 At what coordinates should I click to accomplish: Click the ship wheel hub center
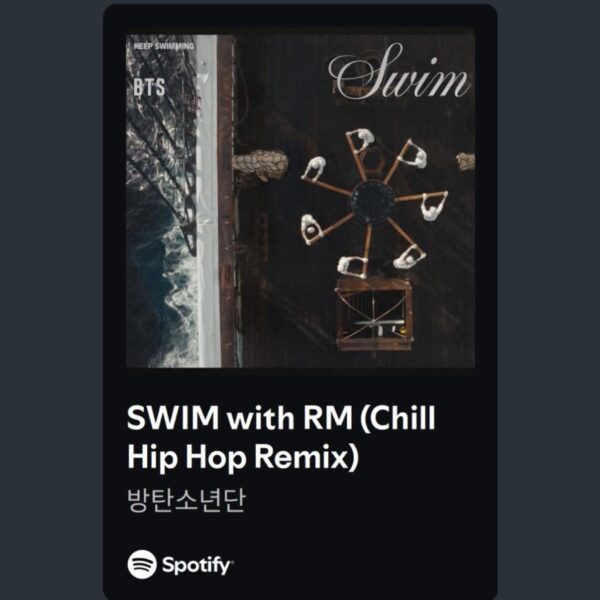click(373, 202)
